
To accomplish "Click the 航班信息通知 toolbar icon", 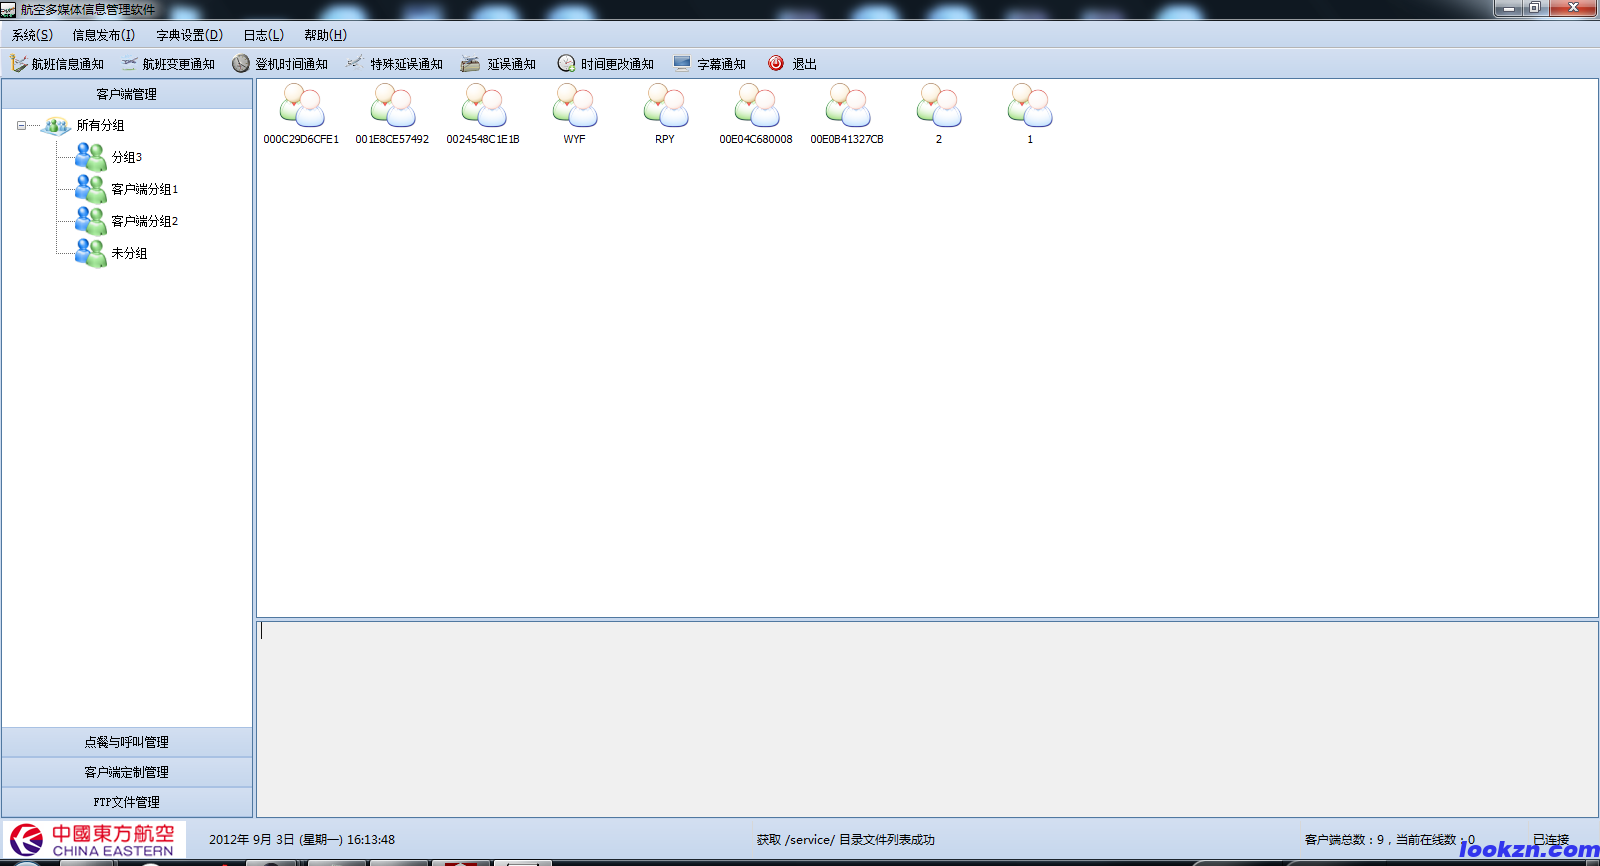I will pos(18,64).
